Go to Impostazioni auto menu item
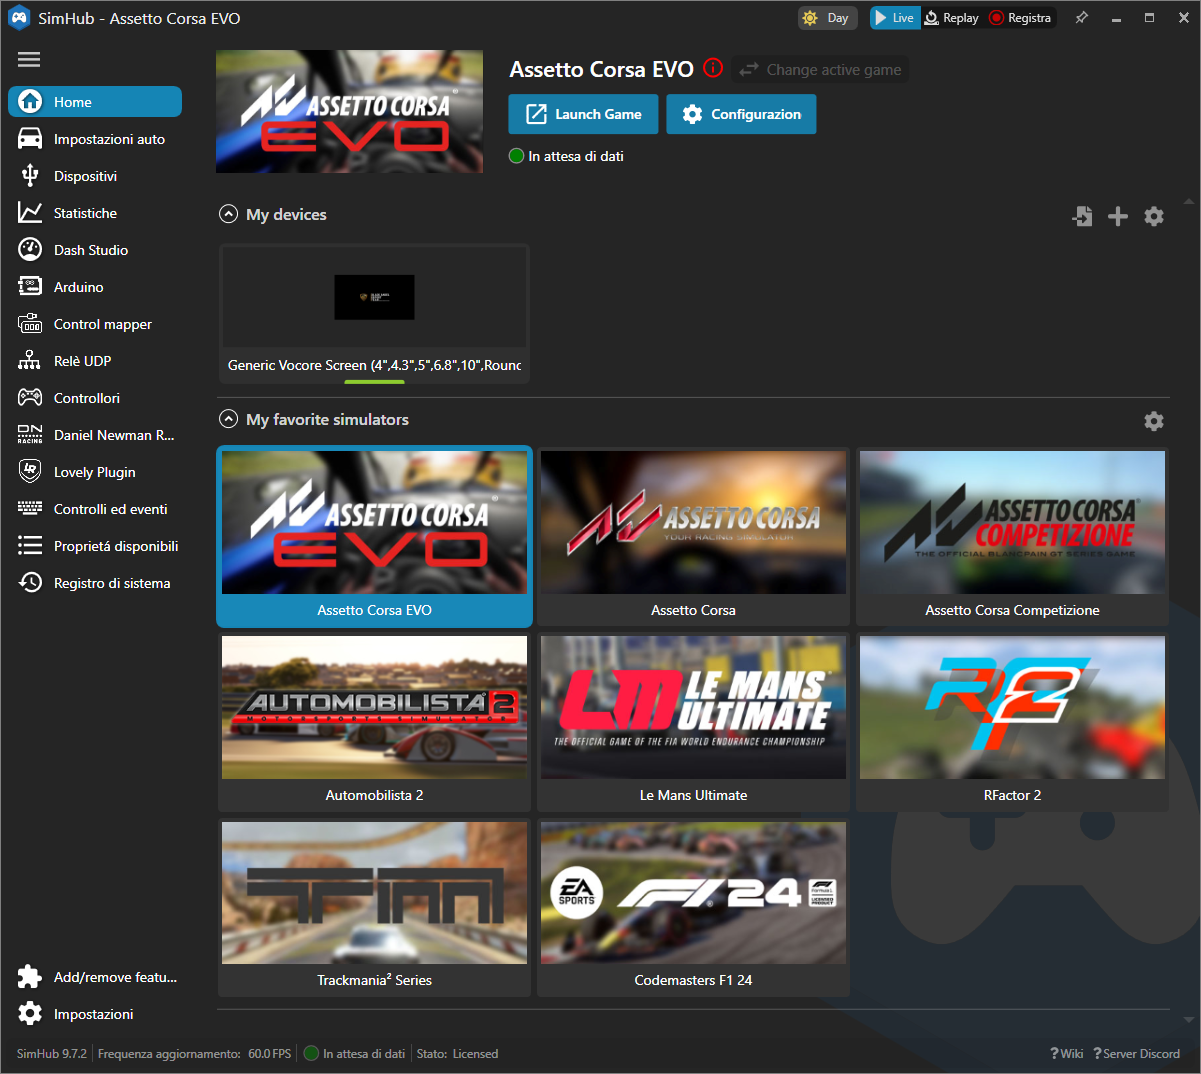The width and height of the screenshot is (1201, 1074). click(x=108, y=139)
